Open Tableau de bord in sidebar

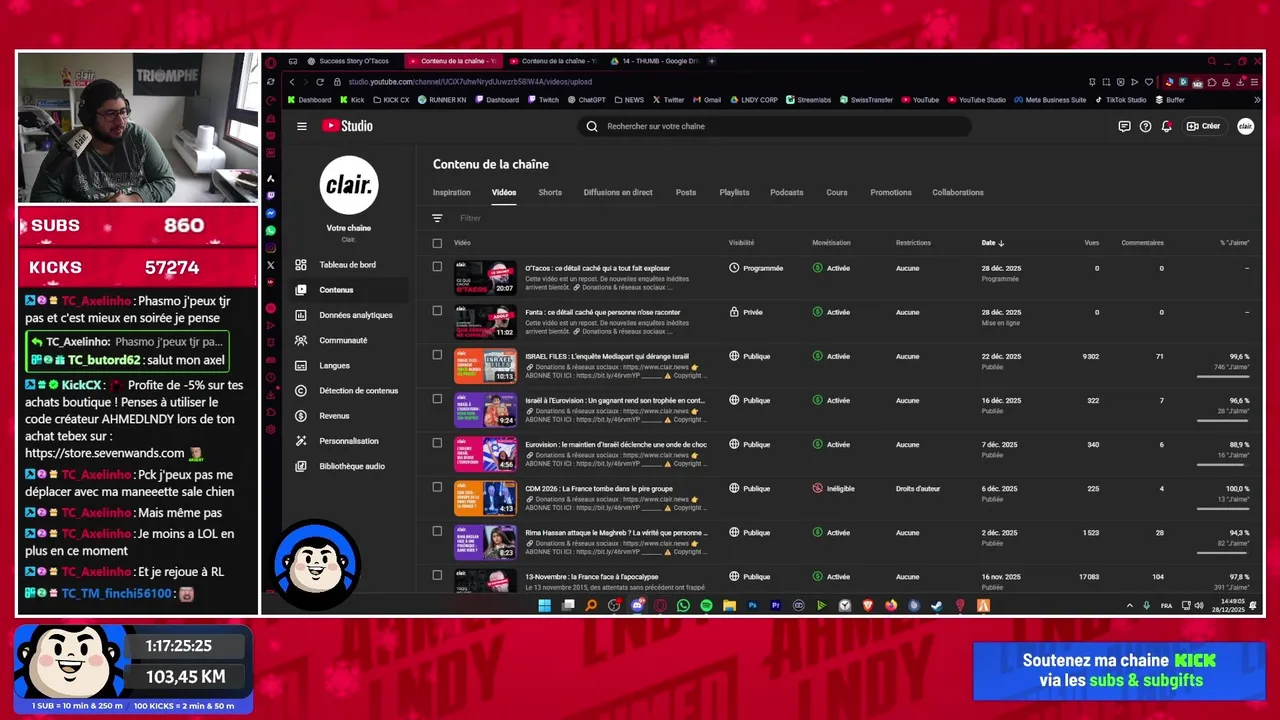coord(346,265)
